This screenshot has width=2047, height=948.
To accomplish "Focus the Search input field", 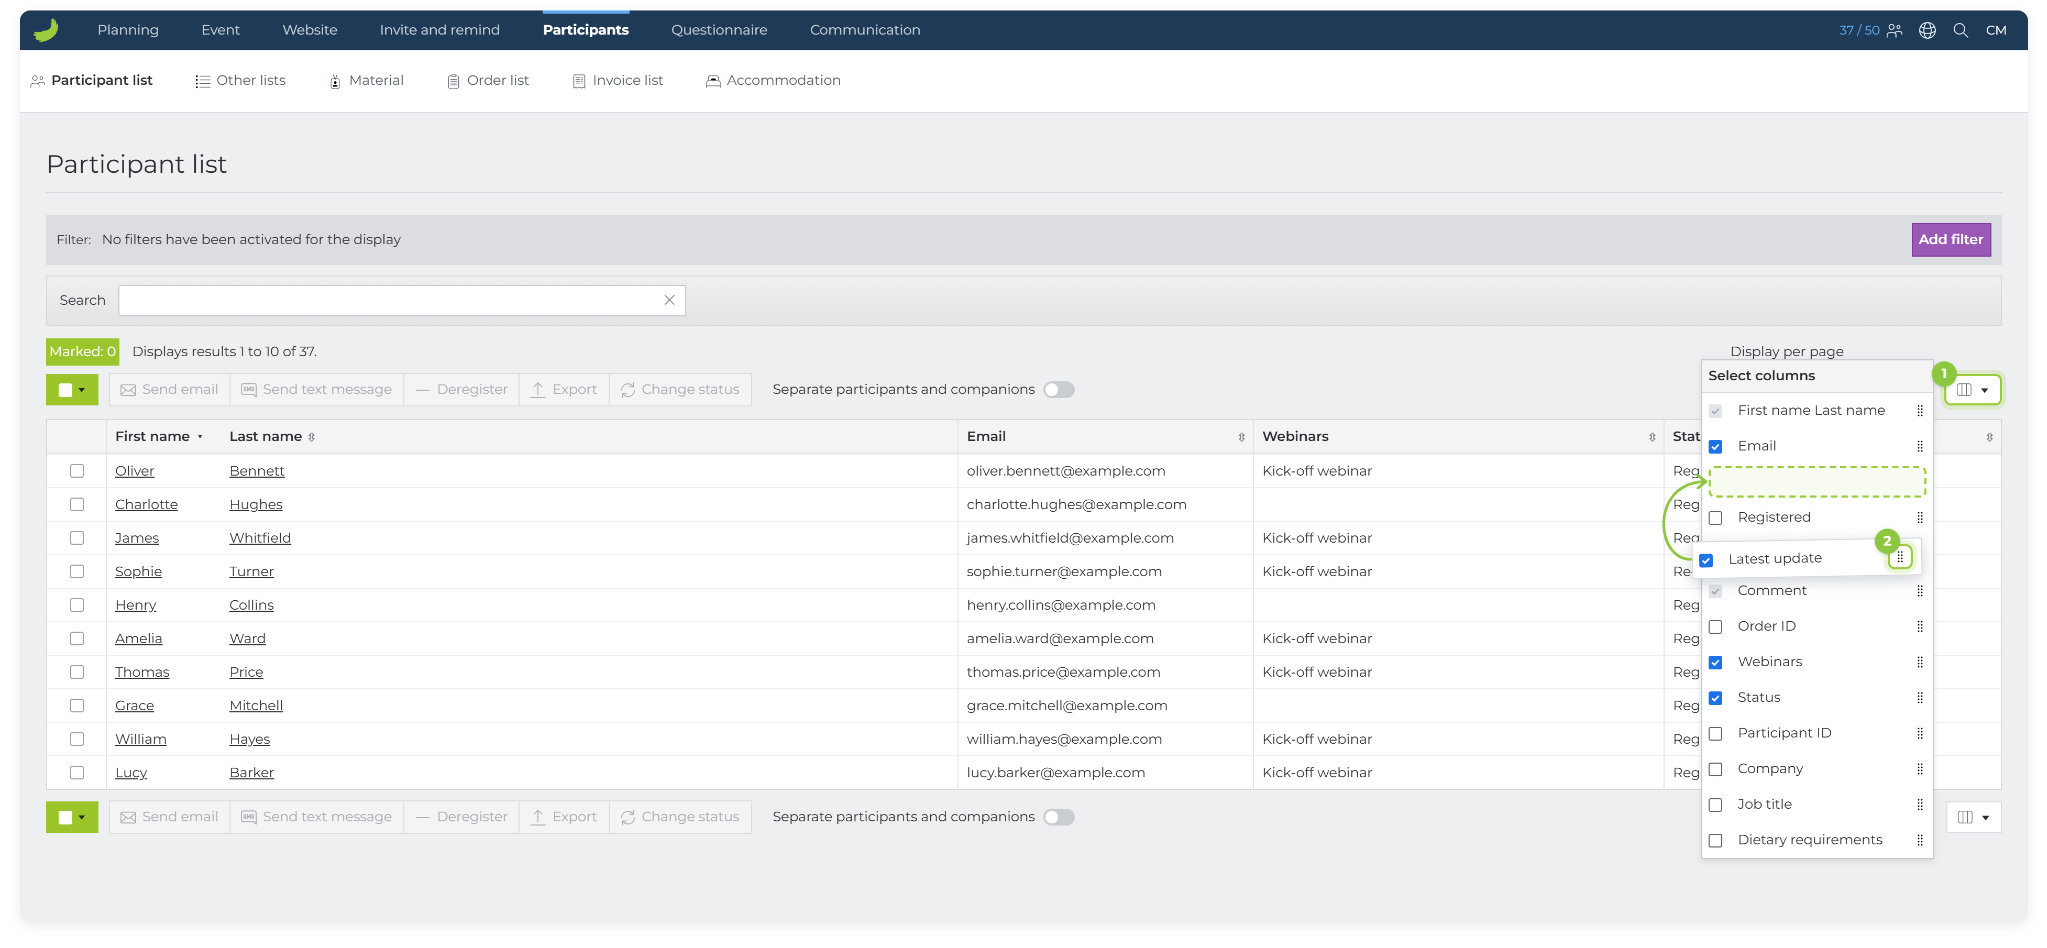I will (401, 300).
